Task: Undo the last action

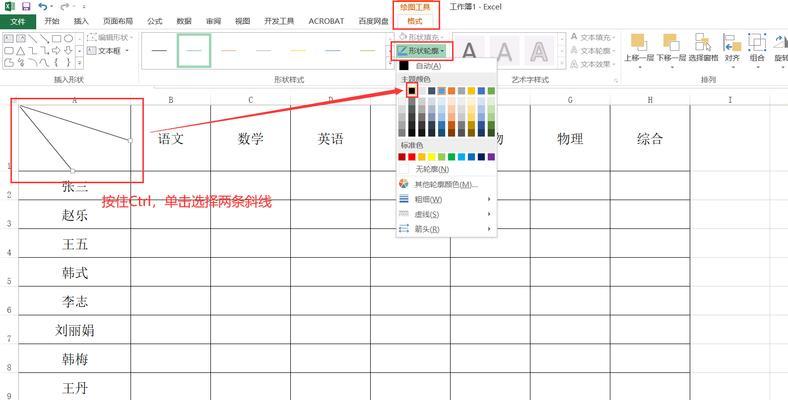Action: [42, 7]
